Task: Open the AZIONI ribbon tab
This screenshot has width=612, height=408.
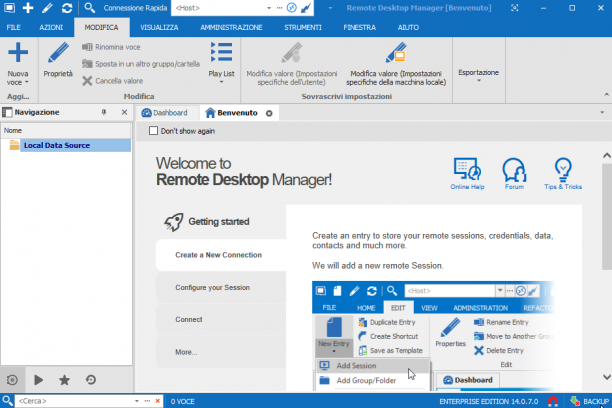Action: point(51,27)
